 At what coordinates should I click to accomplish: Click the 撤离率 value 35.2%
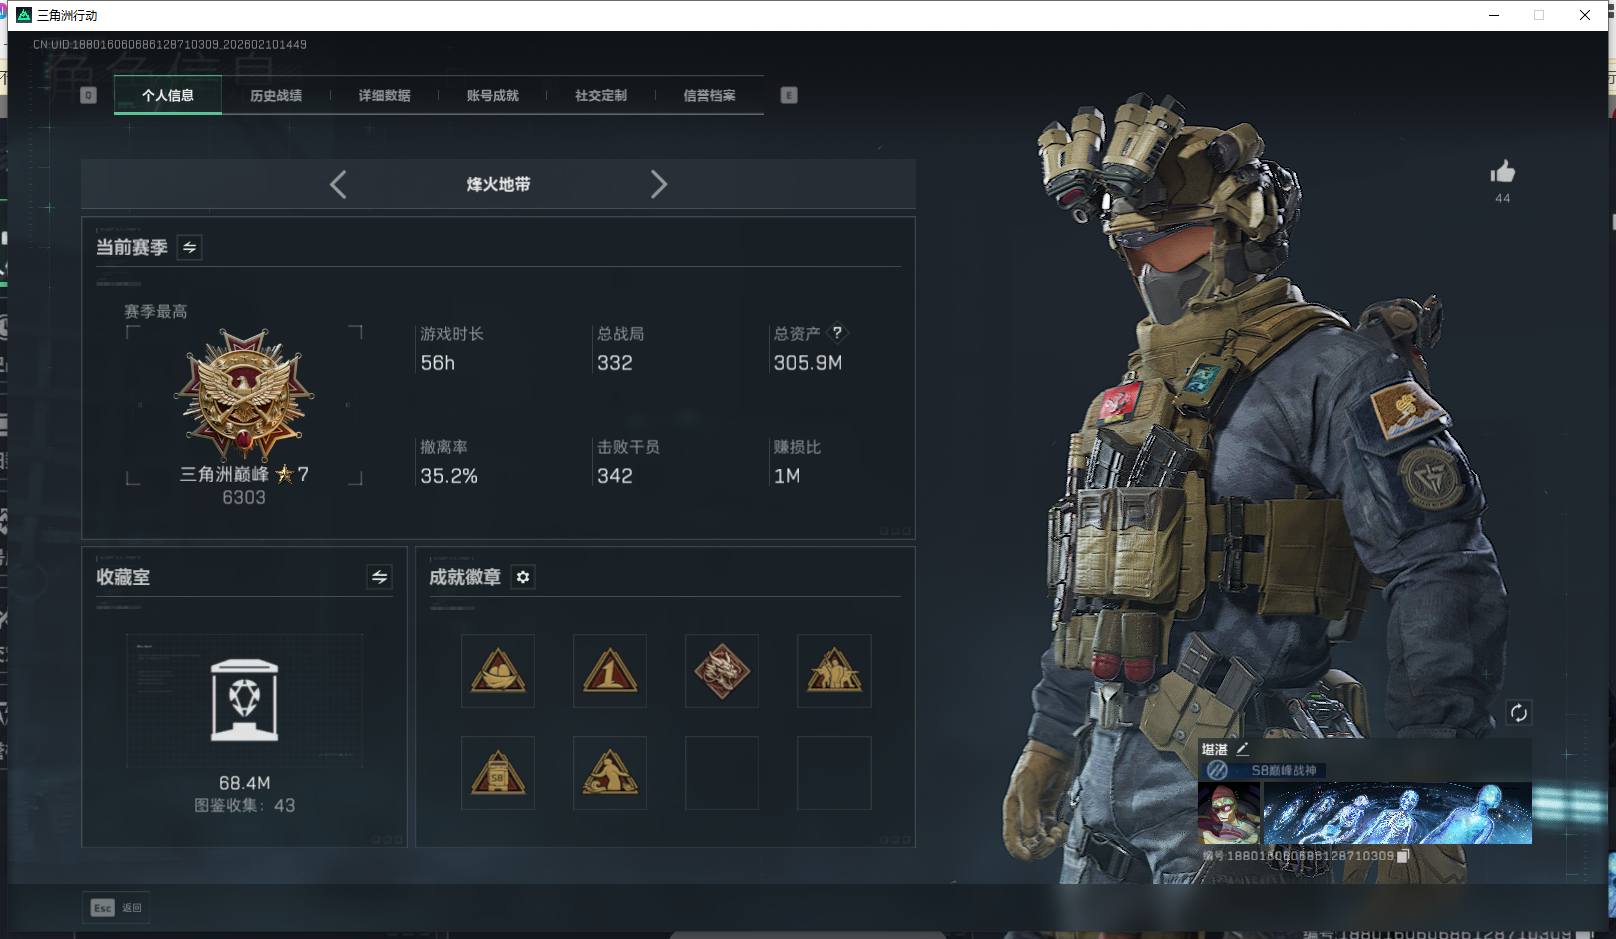(449, 476)
